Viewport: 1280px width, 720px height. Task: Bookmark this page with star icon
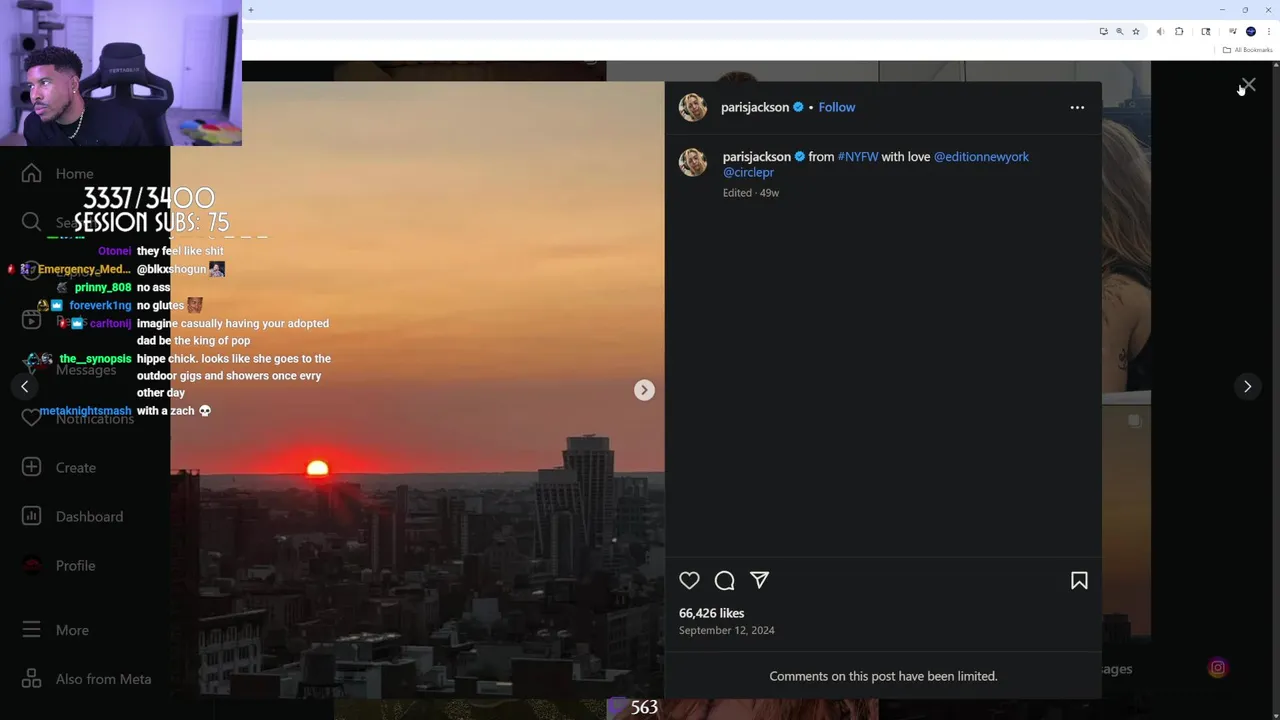coord(1136,32)
